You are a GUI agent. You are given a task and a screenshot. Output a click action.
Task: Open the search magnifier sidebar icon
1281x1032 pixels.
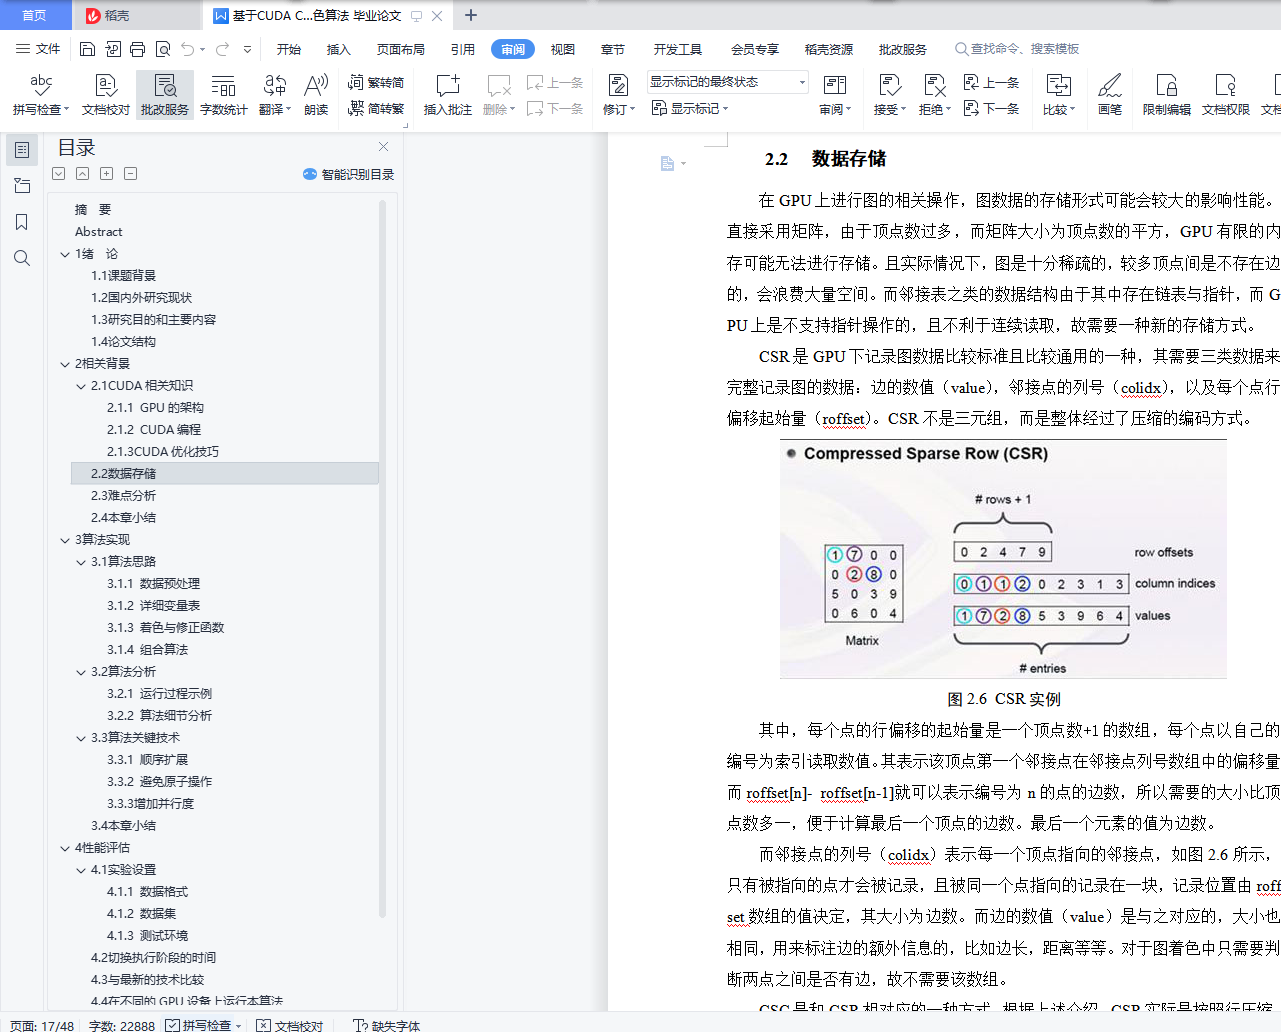22,258
